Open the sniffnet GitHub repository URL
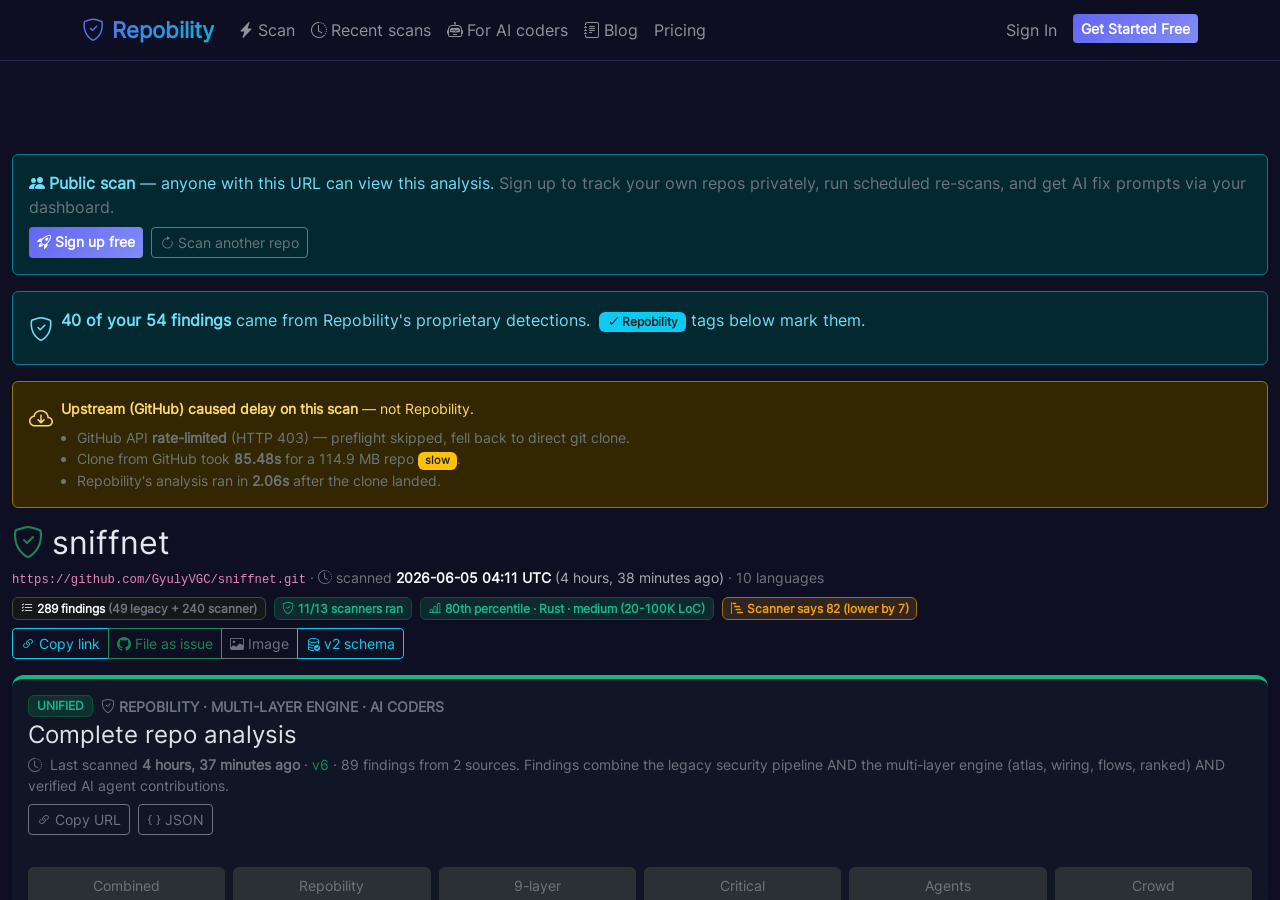The width and height of the screenshot is (1280, 900). (159, 579)
